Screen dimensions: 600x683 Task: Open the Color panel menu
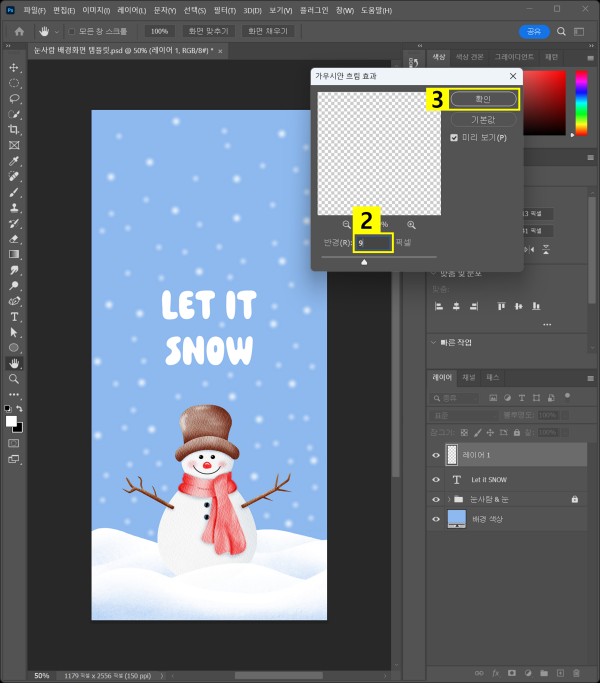[x=590, y=58]
